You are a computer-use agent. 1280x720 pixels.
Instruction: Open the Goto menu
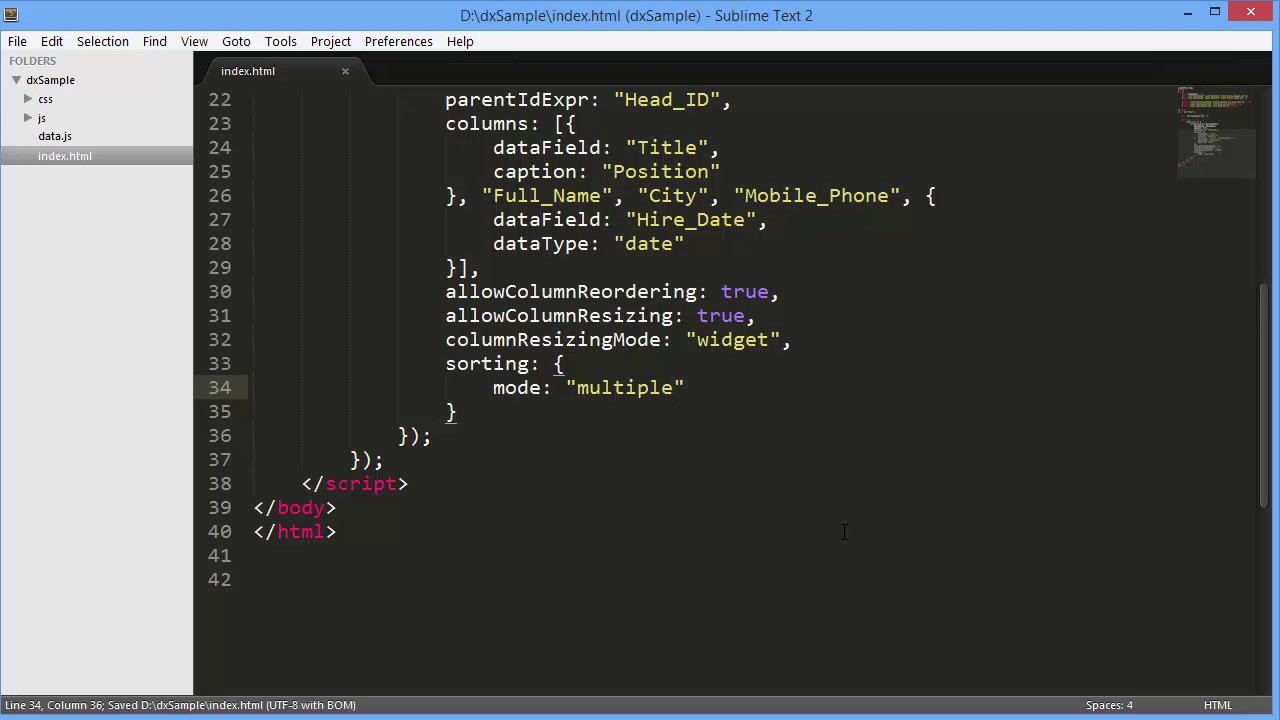(236, 41)
